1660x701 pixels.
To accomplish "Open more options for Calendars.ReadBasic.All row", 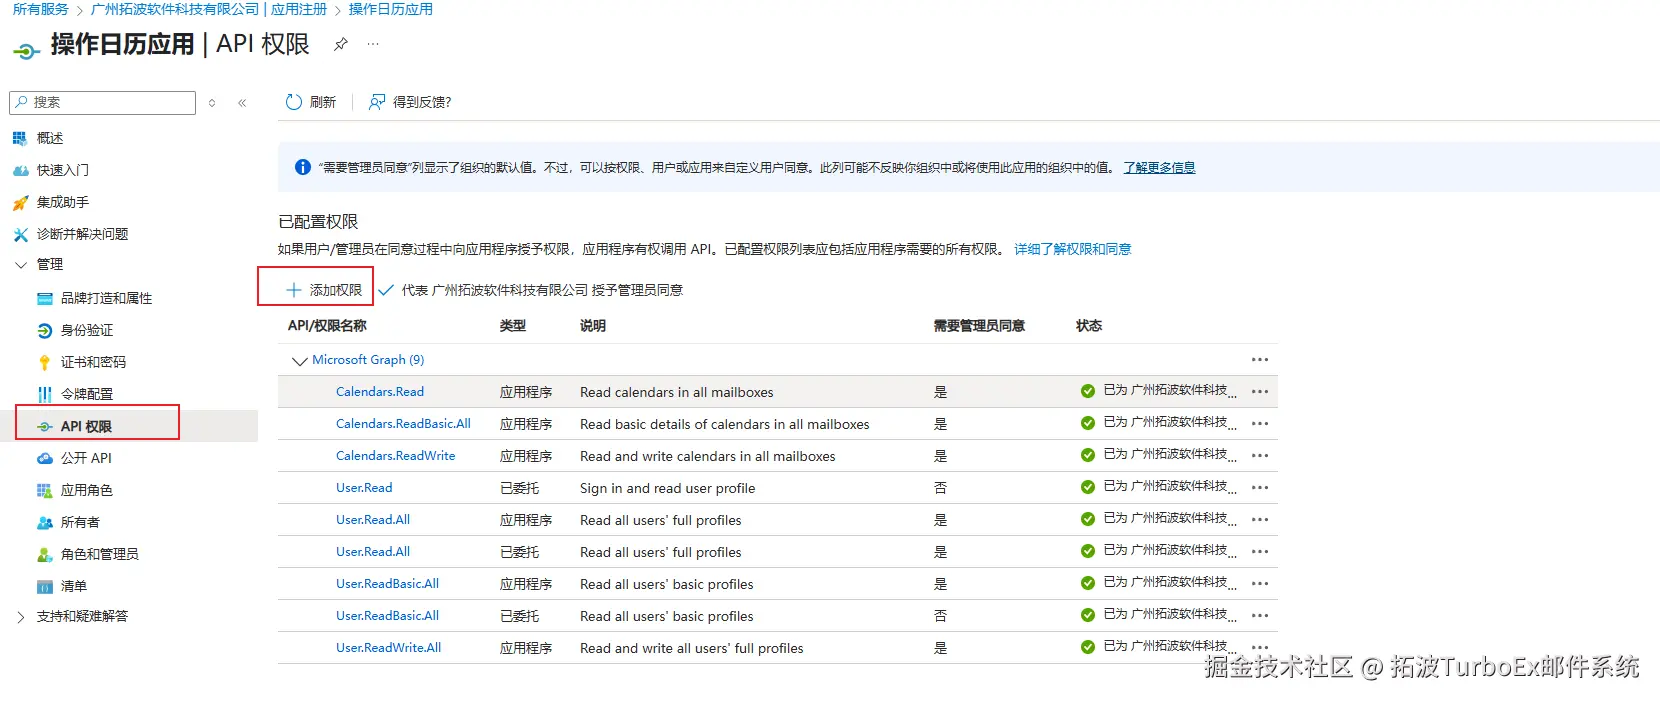I will (1260, 424).
